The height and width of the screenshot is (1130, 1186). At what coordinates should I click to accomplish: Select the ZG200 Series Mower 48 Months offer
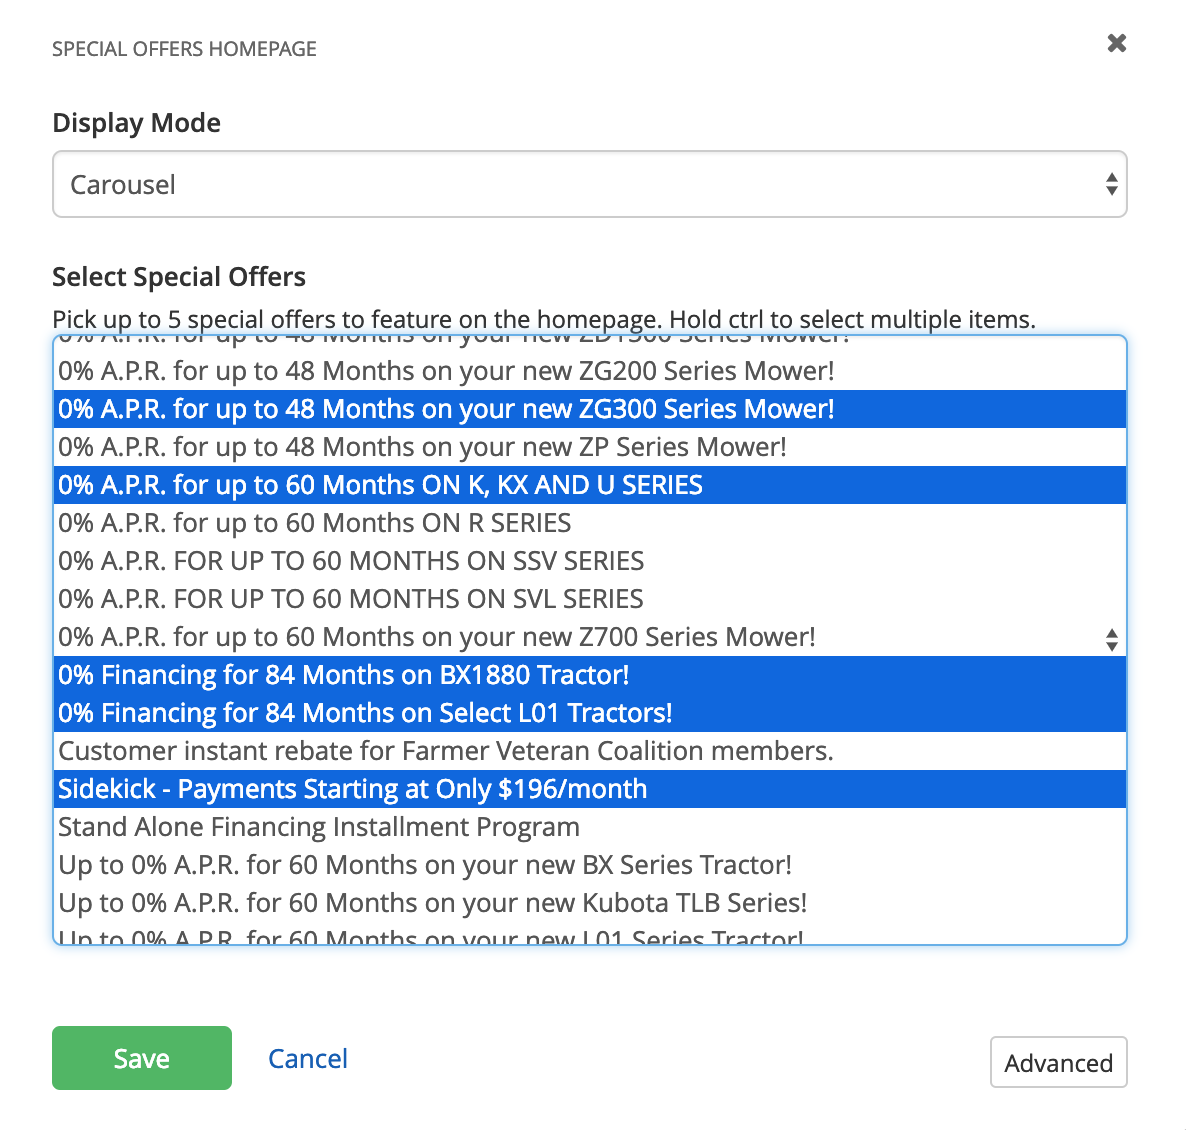pos(589,371)
